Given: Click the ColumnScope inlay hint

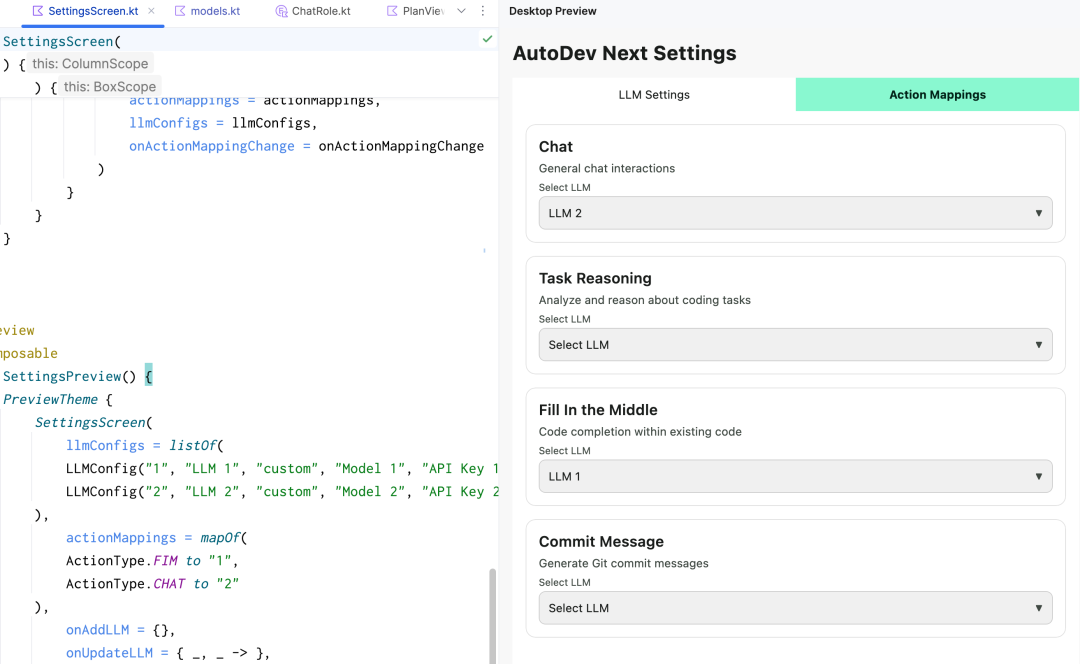Looking at the screenshot, I should click(90, 63).
